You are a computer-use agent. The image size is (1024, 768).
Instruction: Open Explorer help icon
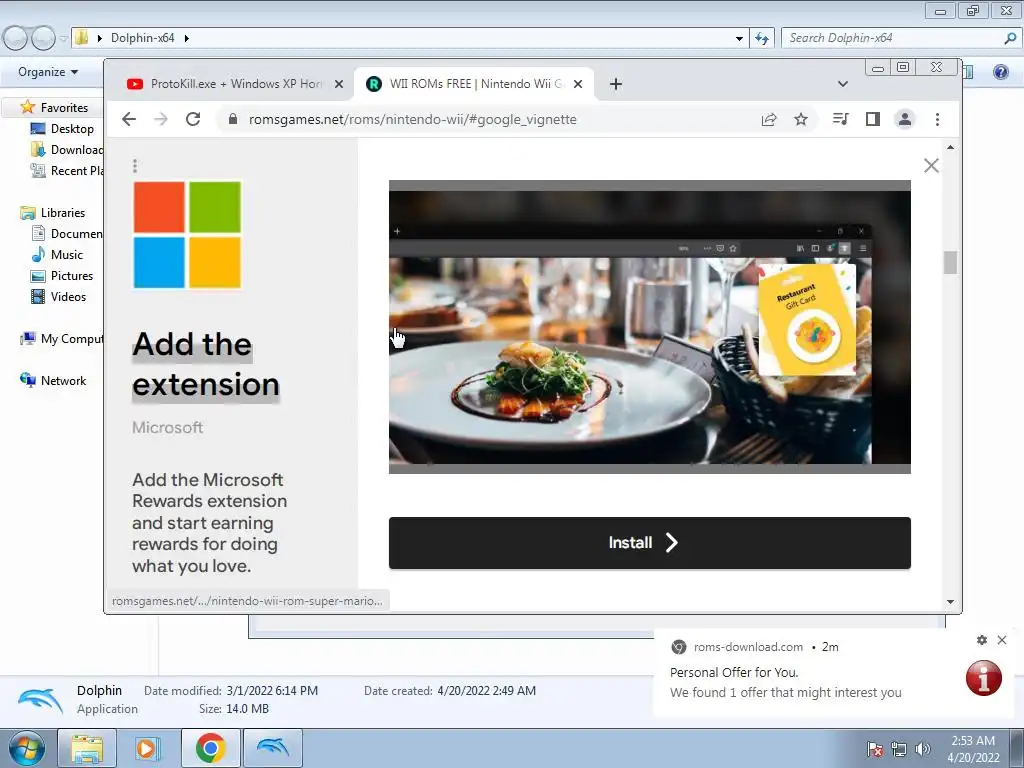pos(1000,72)
